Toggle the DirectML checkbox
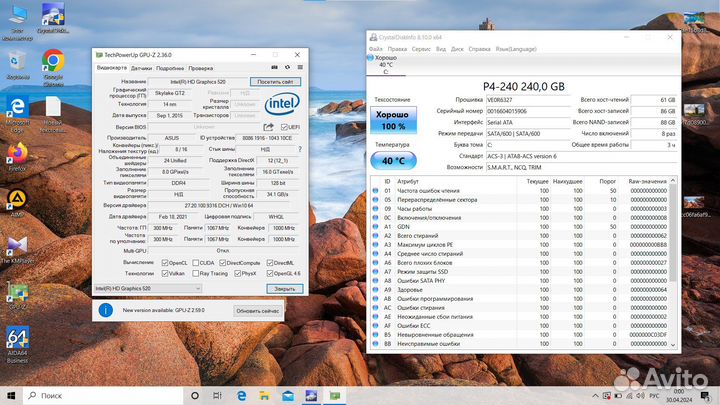The width and height of the screenshot is (720, 405). tap(270, 263)
